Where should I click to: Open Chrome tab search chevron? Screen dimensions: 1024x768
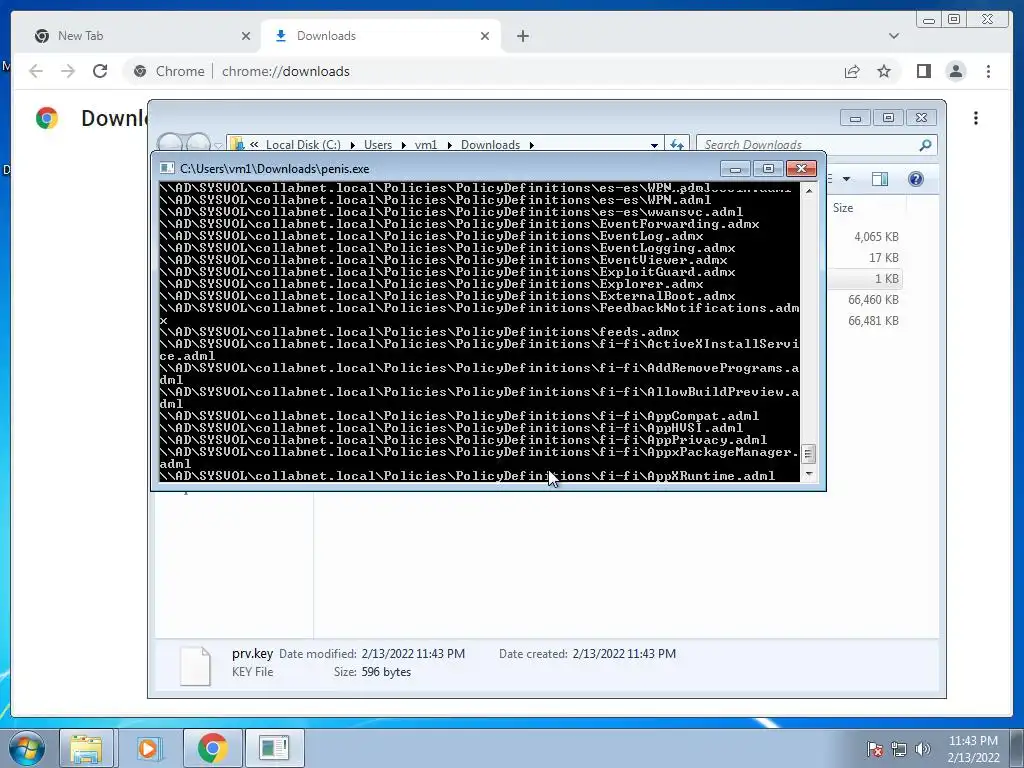(893, 36)
